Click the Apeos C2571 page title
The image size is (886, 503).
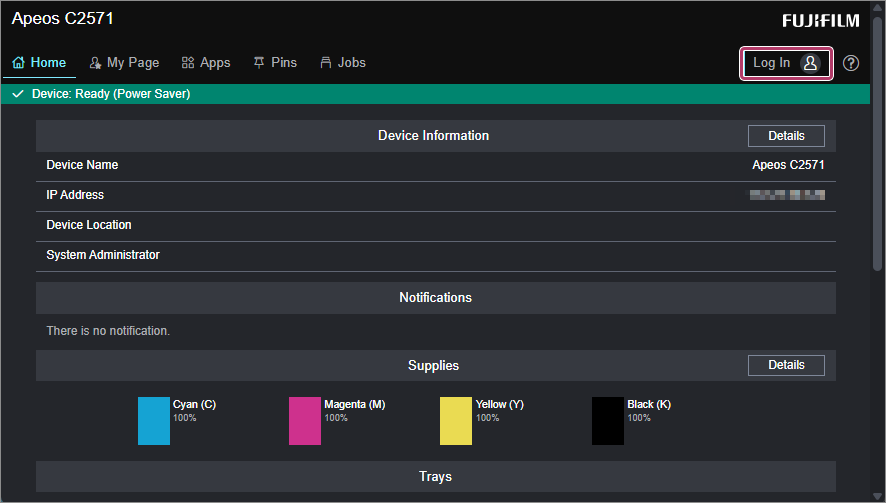[63, 18]
